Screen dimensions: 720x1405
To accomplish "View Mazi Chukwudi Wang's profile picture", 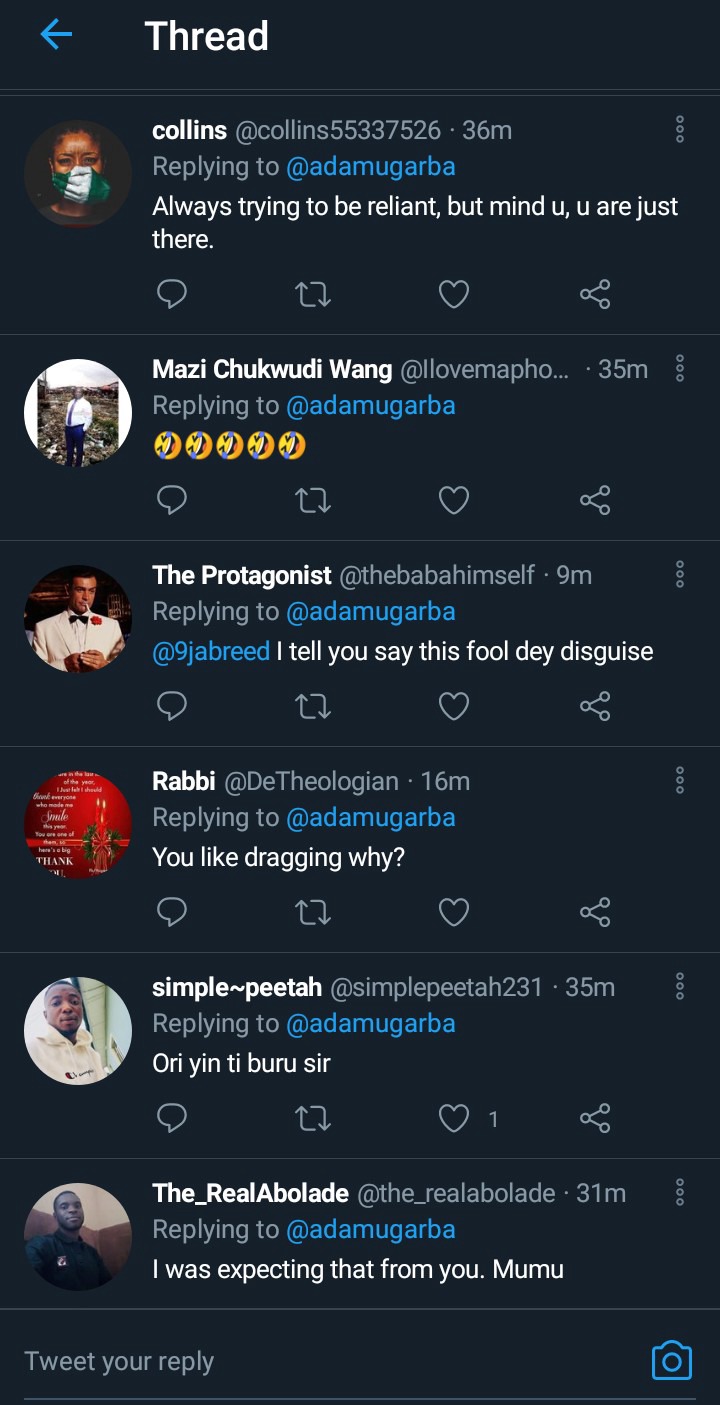I will pyautogui.click(x=78, y=413).
